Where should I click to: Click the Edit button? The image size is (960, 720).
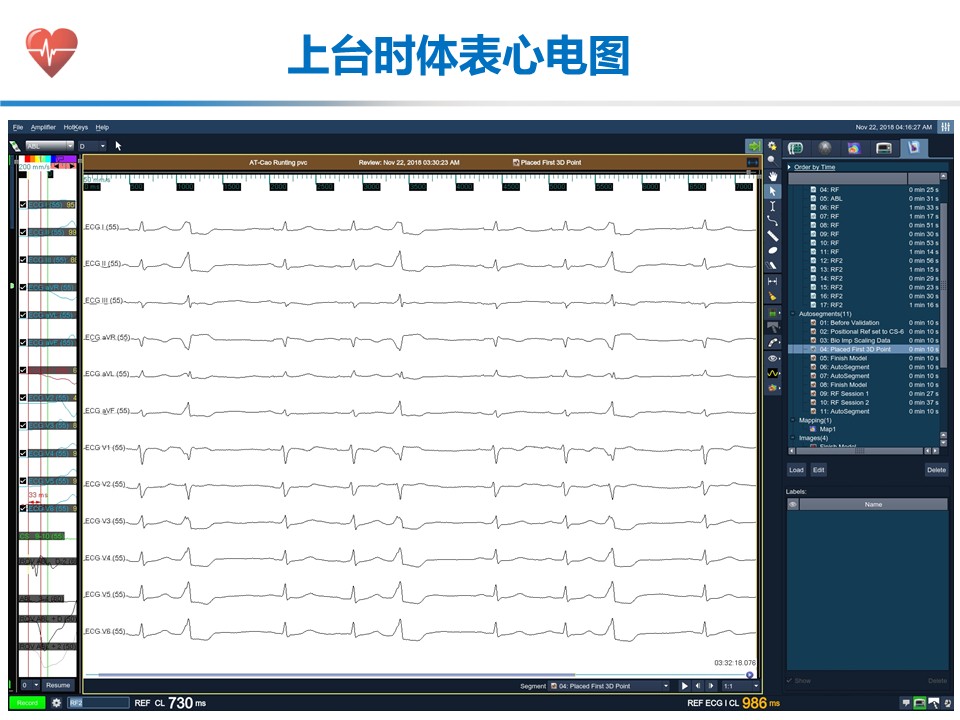pos(819,470)
